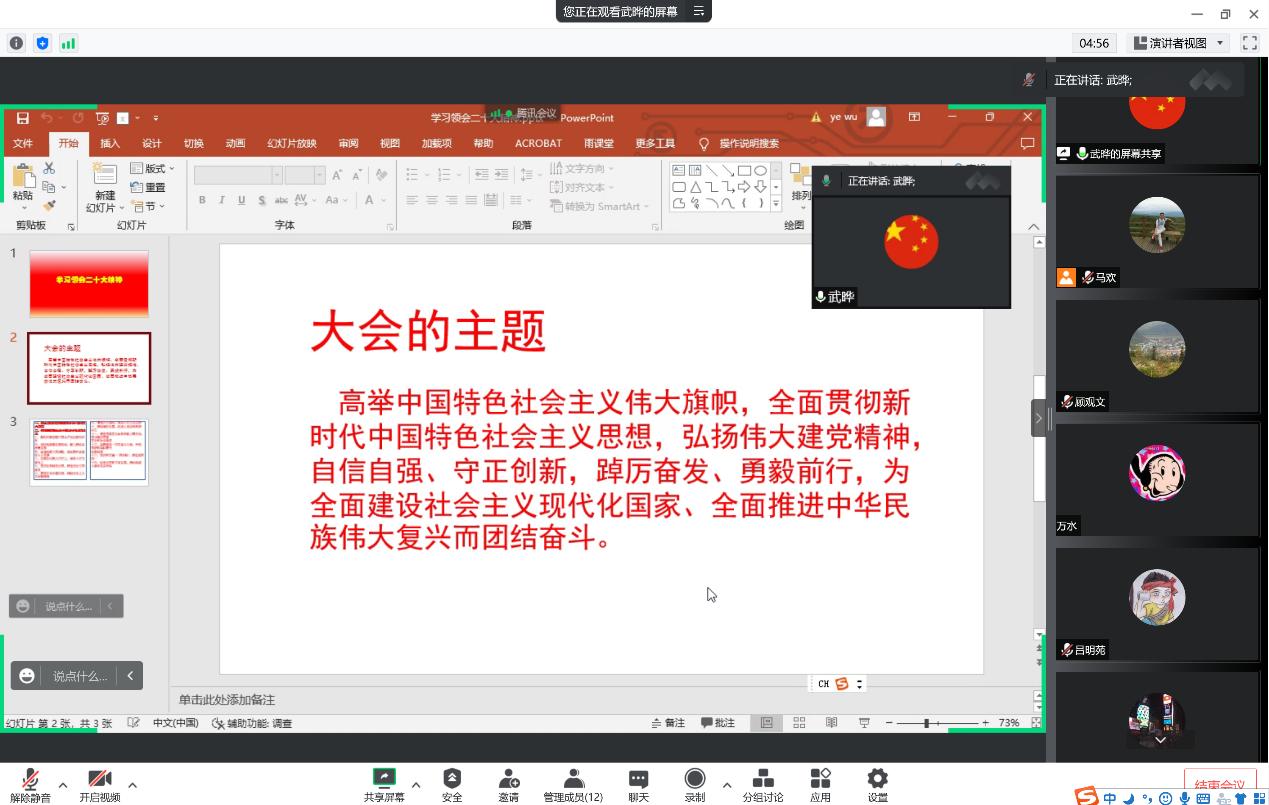Open menu on the screen-viewing banner
This screenshot has width=1269, height=805.
[x=699, y=11]
